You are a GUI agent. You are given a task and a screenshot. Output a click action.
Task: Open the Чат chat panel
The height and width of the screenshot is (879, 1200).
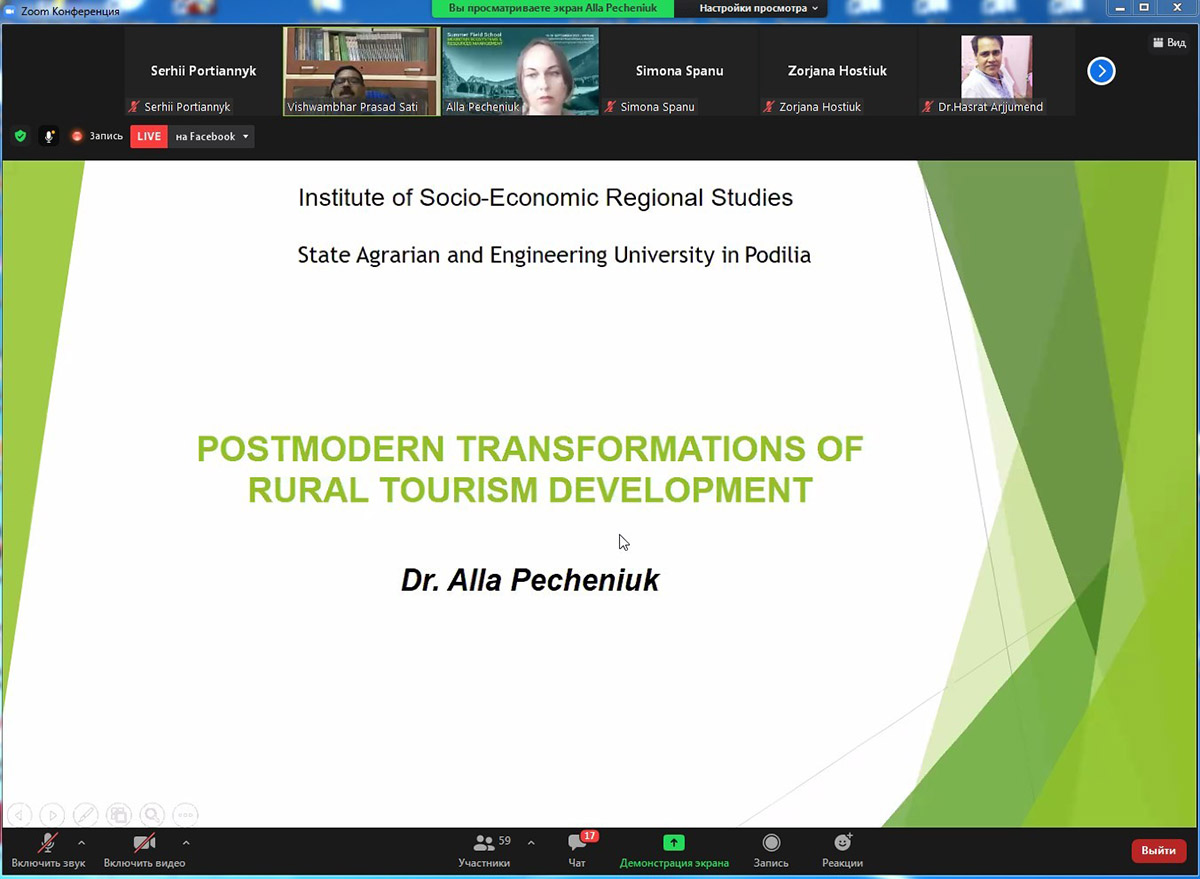[x=577, y=850]
